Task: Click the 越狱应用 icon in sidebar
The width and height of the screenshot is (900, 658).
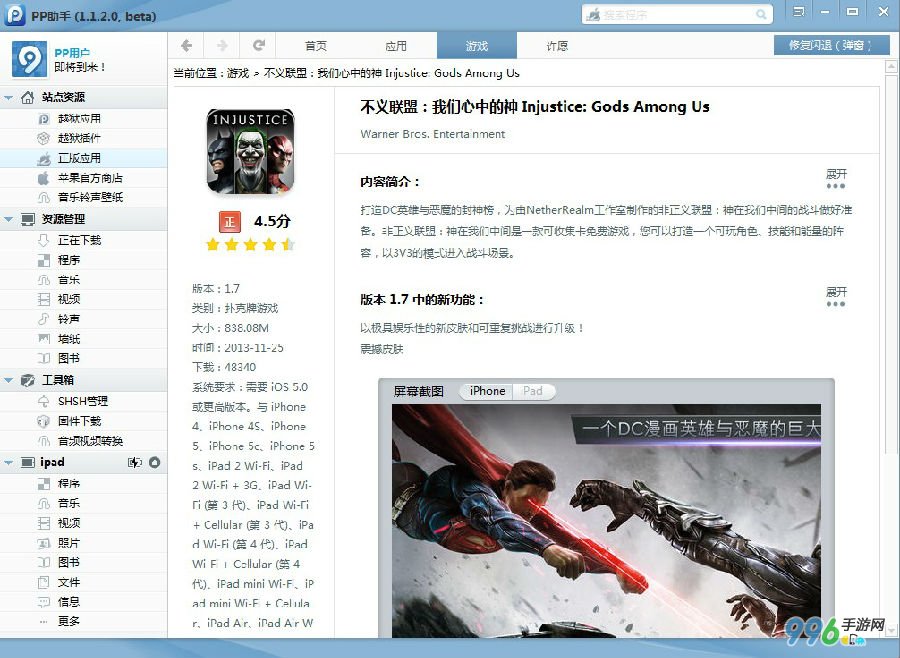Action: (44, 119)
